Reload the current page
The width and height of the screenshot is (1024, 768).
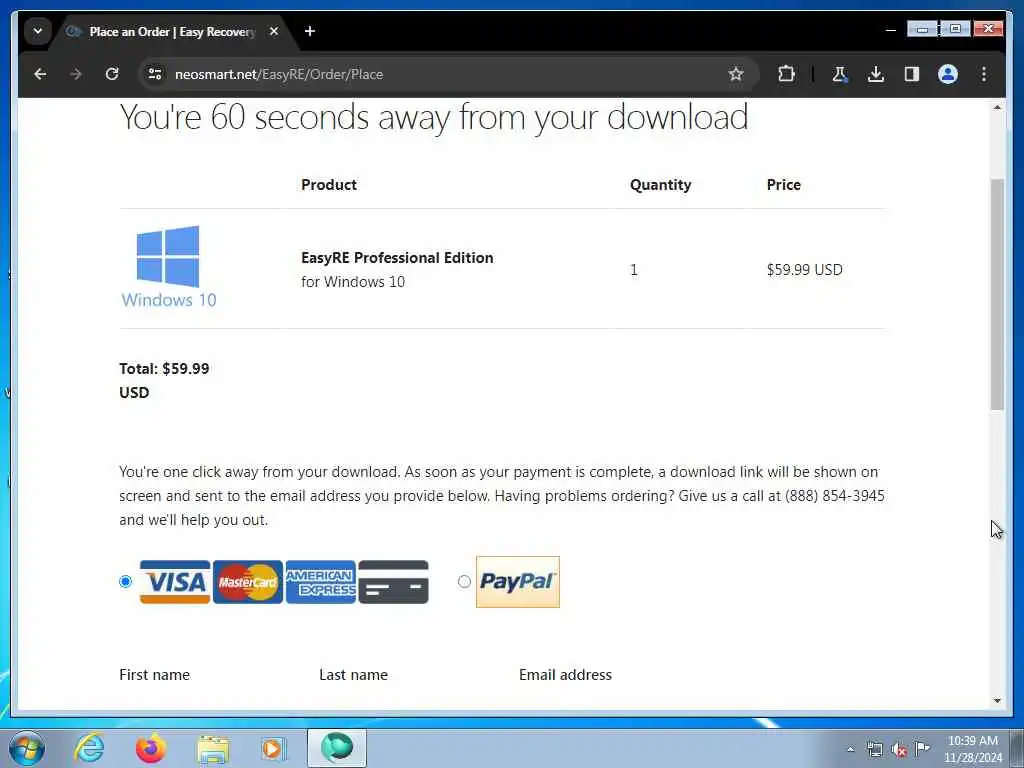(x=112, y=74)
